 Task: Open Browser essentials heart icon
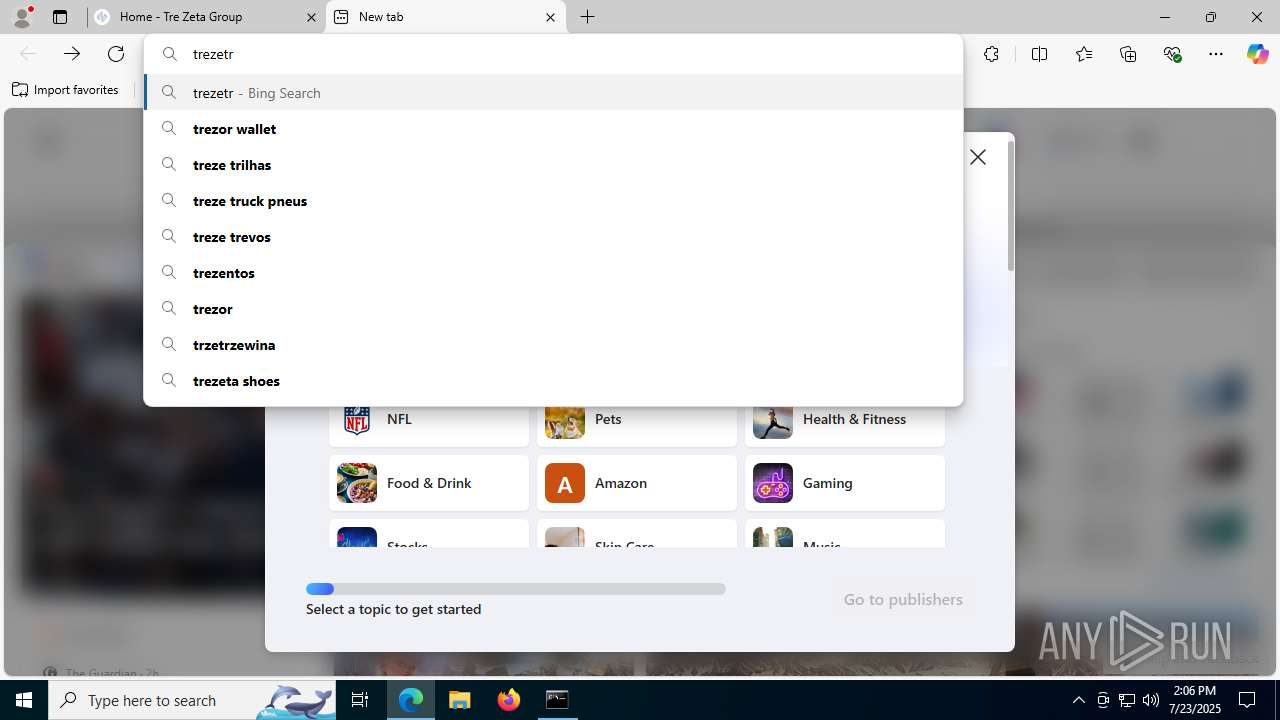click(x=1173, y=54)
